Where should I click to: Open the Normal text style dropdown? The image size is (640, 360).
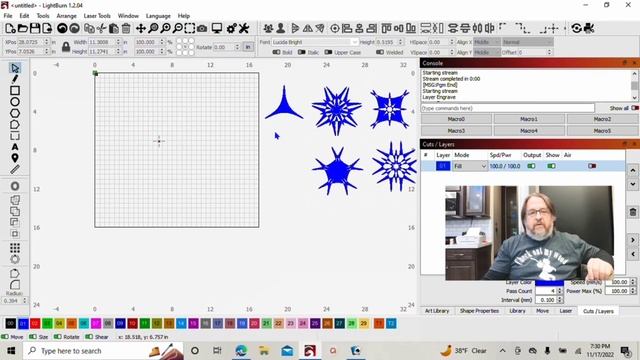(527, 42)
